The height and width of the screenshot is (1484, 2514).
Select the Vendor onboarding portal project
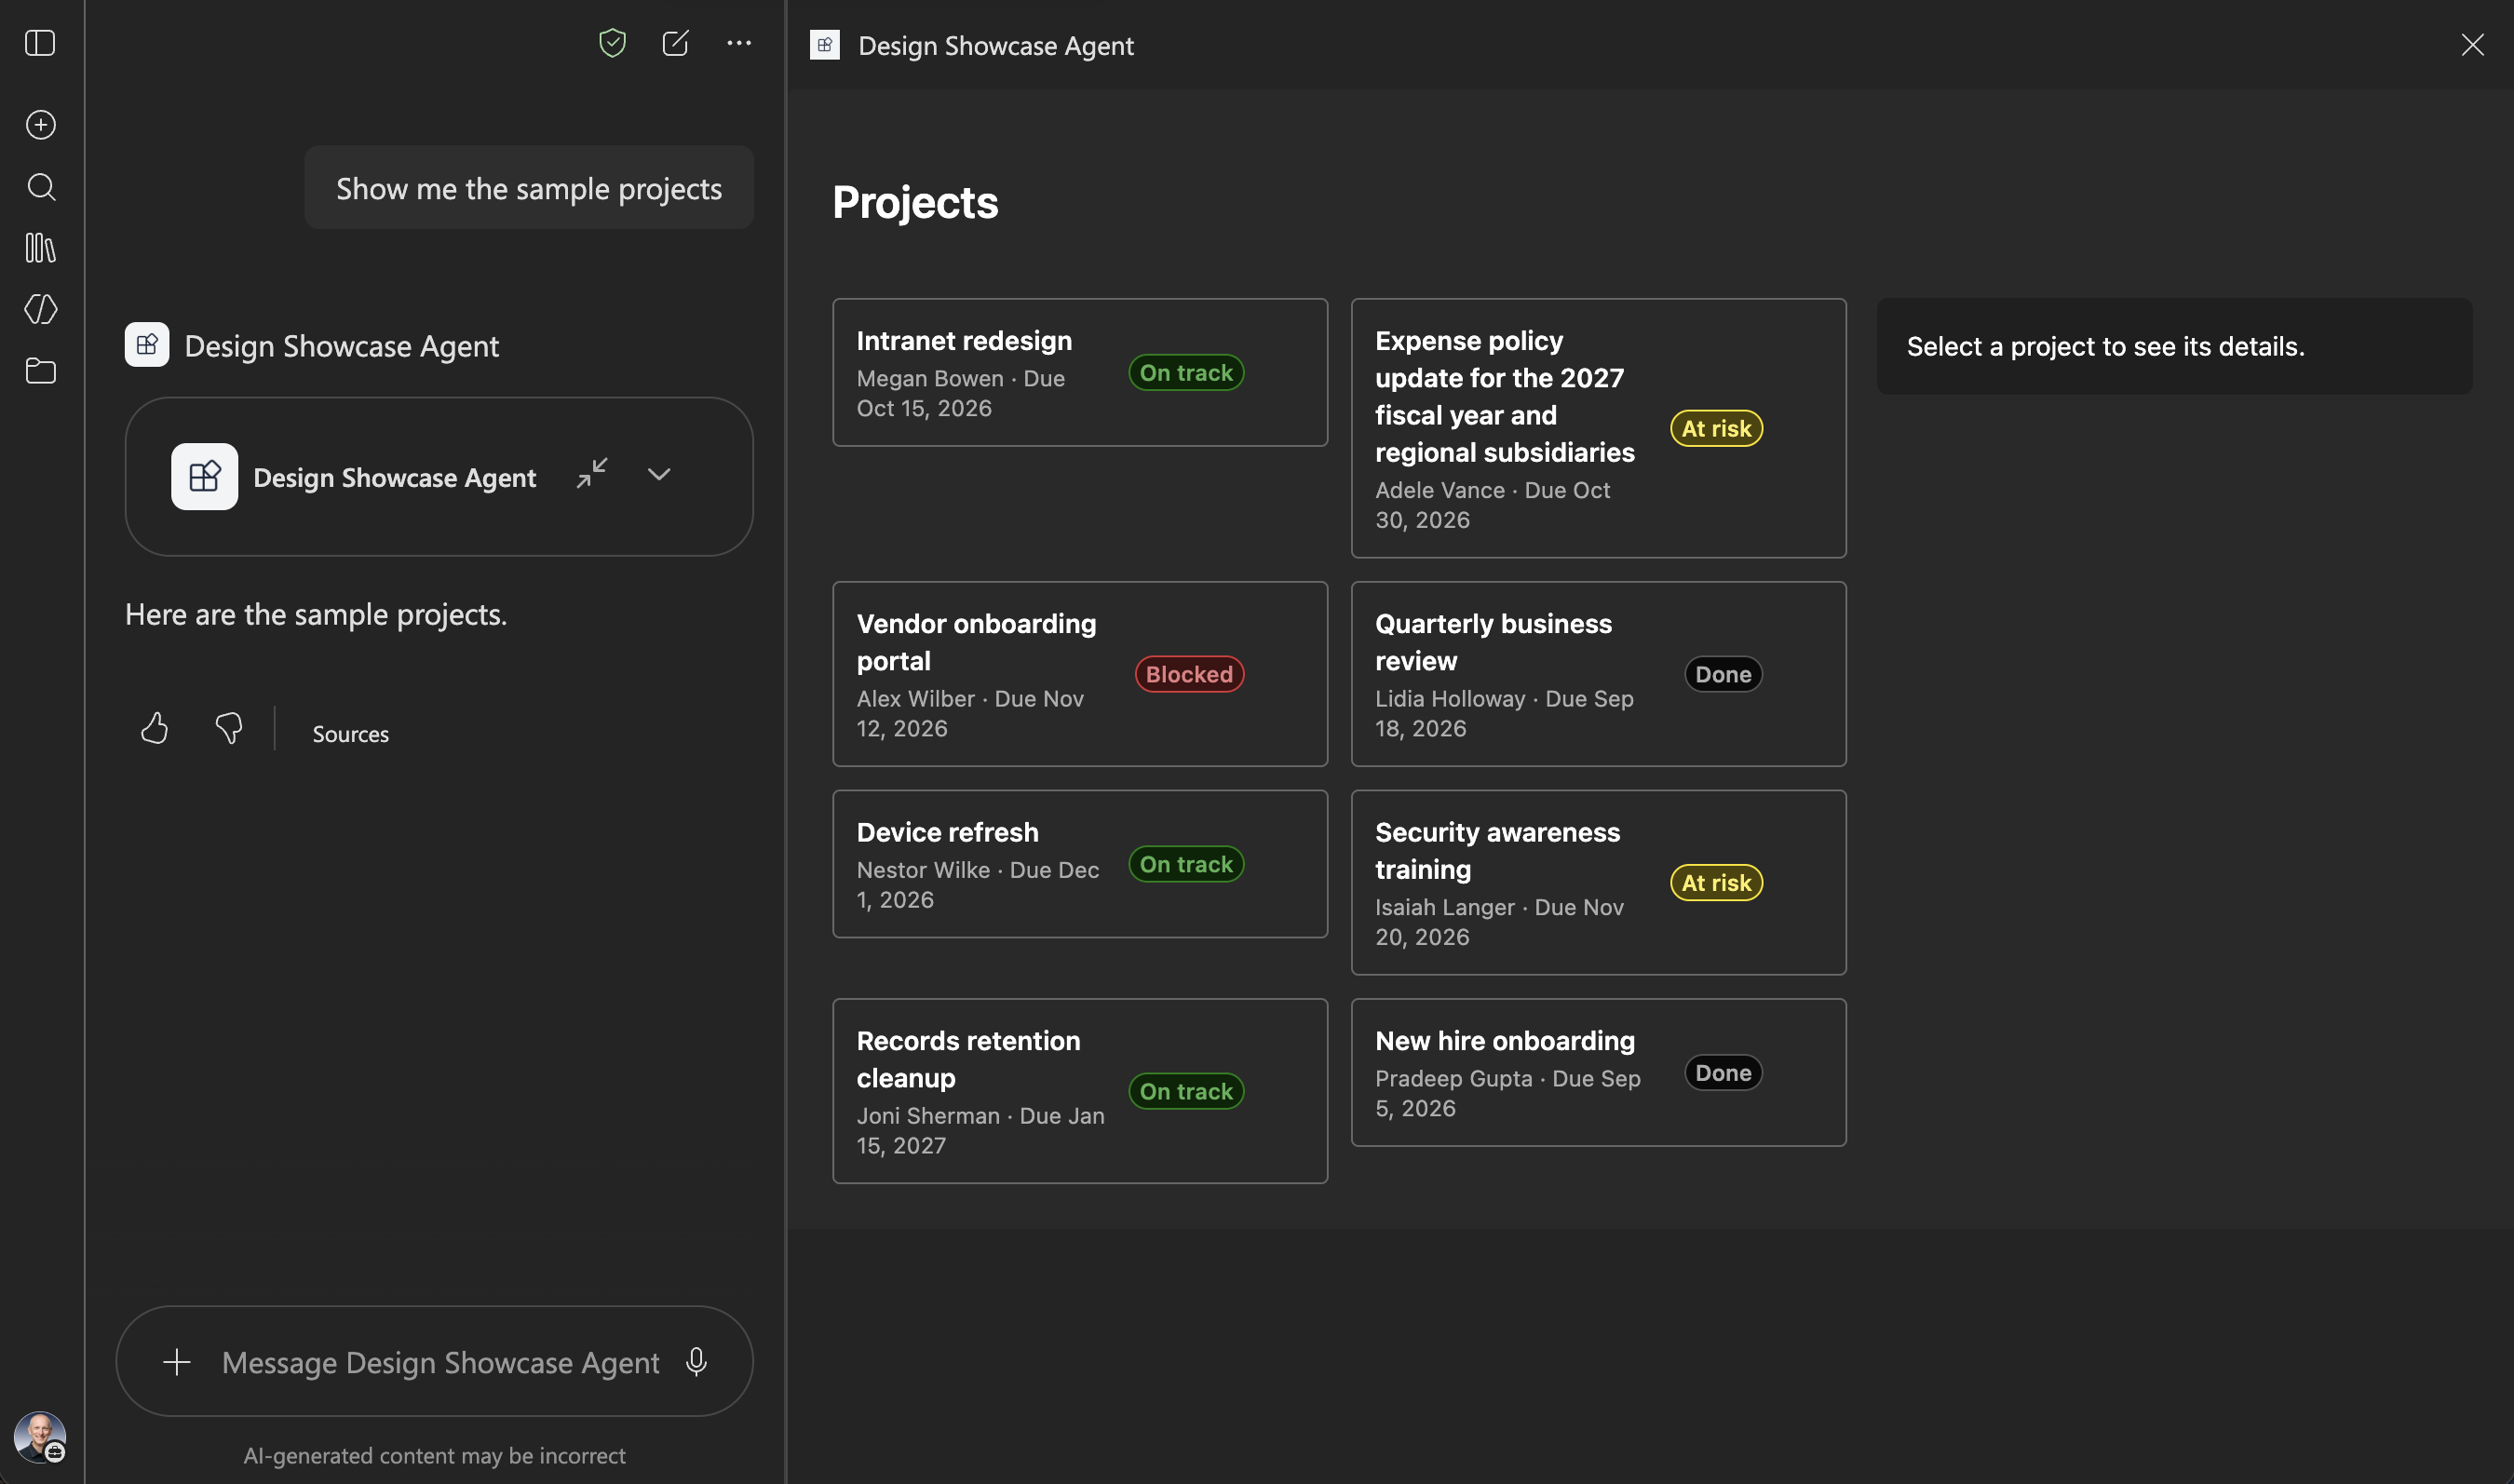pyautogui.click(x=1080, y=674)
